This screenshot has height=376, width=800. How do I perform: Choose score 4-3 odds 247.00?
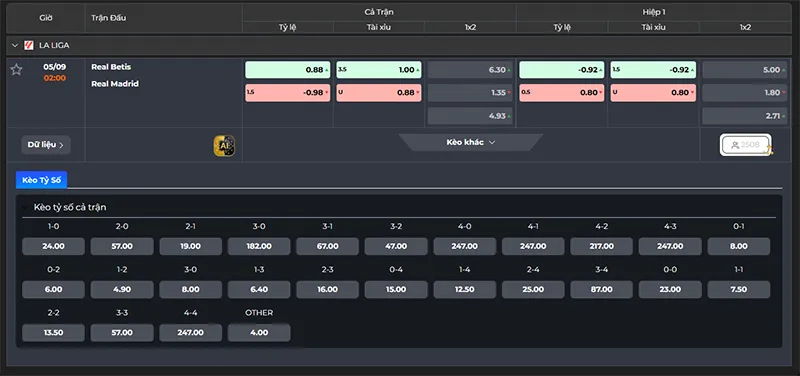670,246
